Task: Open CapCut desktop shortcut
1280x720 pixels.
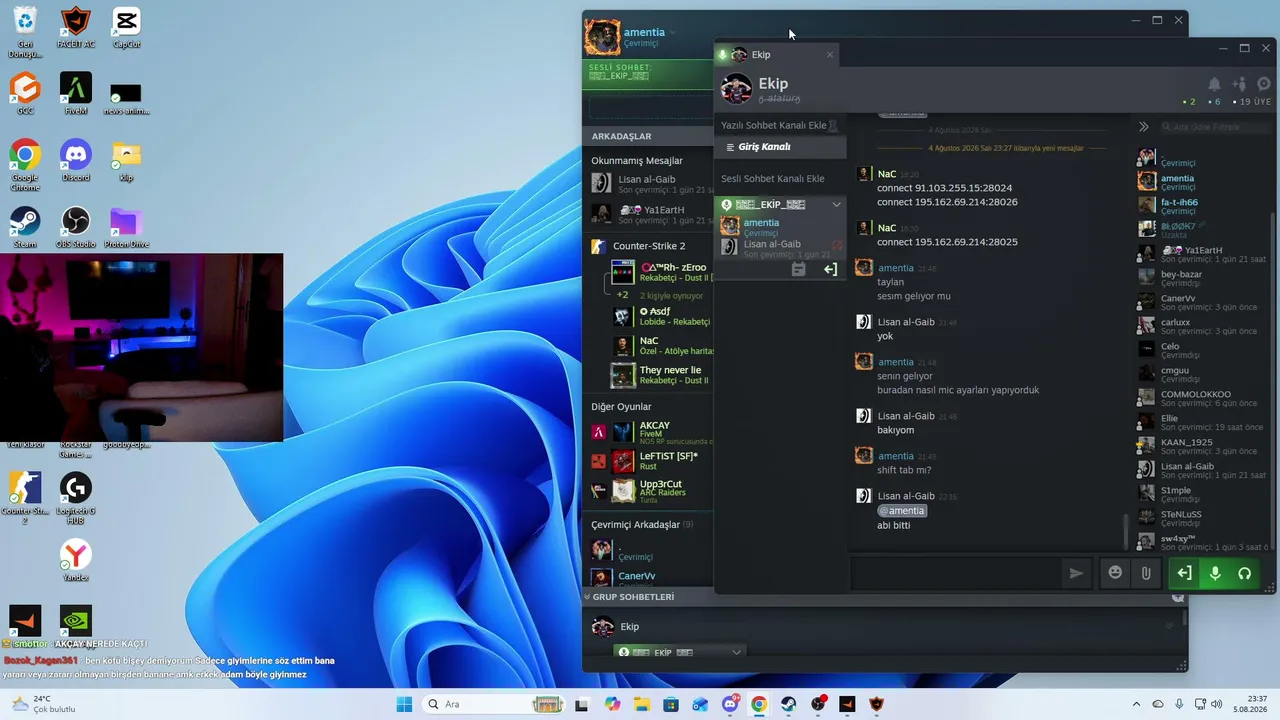Action: [x=126, y=27]
